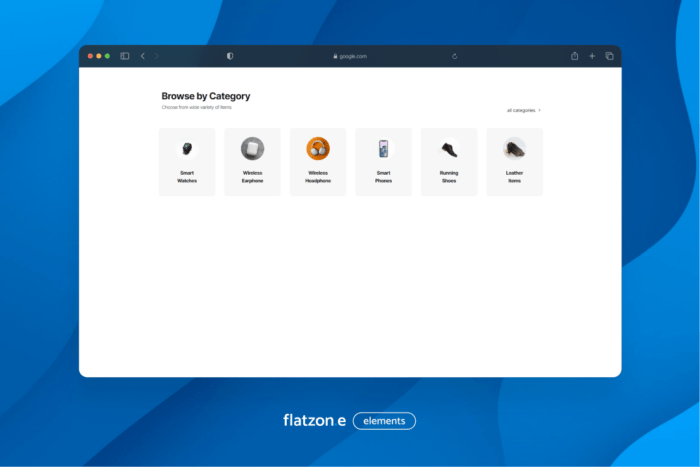Click the elements pill badge
Viewport: 700px width, 467px height.
coord(384,421)
